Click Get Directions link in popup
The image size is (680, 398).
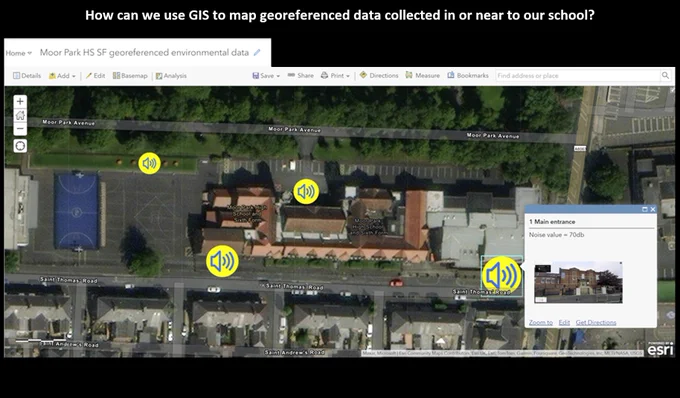click(596, 322)
